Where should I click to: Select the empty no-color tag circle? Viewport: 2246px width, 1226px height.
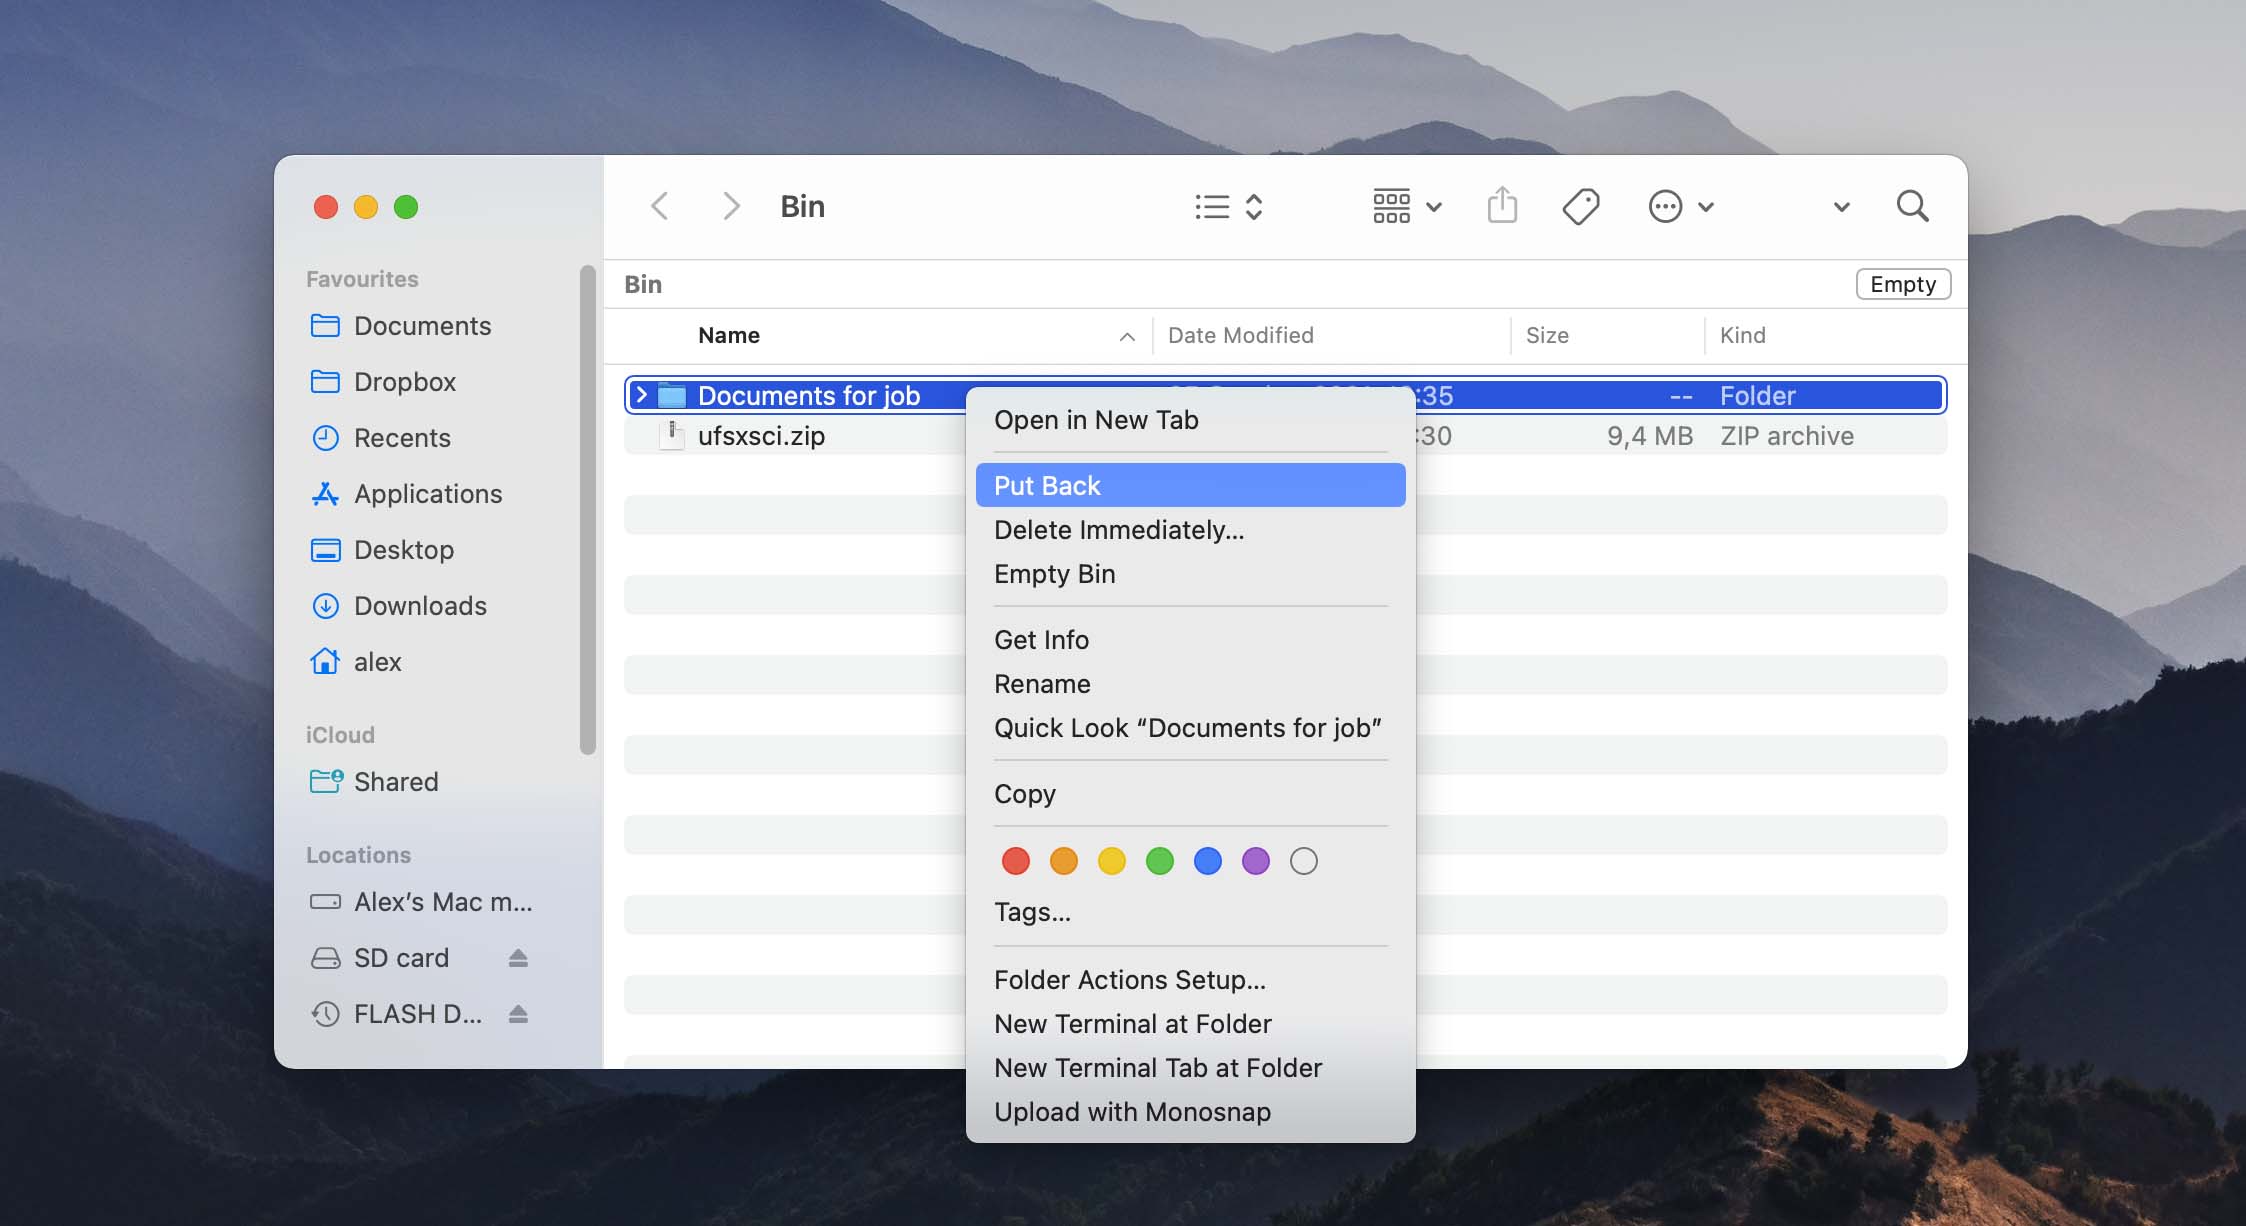point(1303,861)
